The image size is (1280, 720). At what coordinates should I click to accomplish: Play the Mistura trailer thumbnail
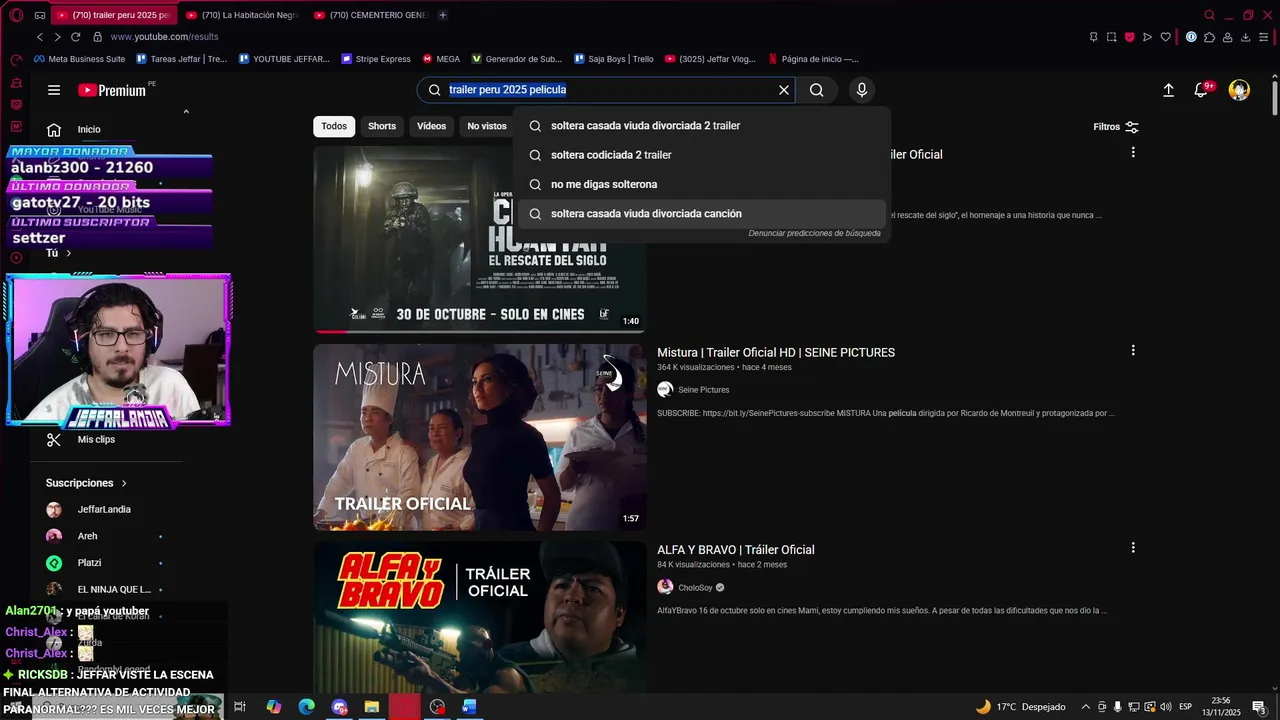480,437
